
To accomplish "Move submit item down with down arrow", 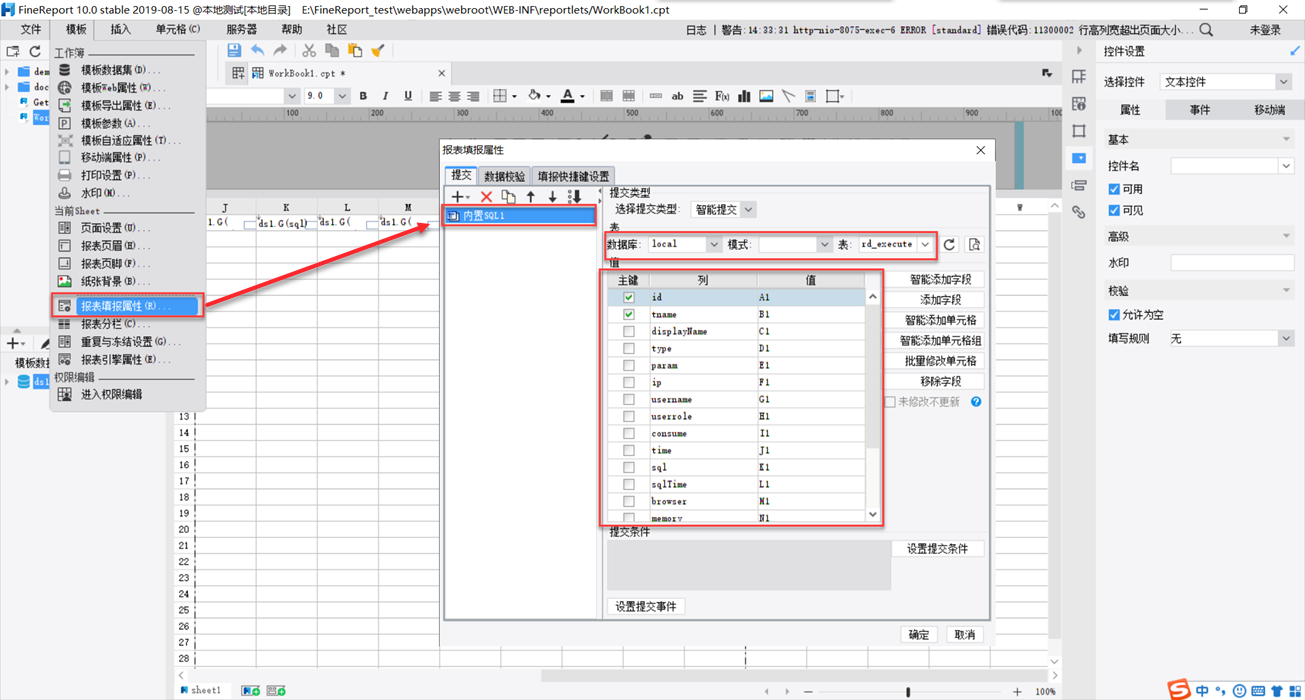I will [x=552, y=197].
